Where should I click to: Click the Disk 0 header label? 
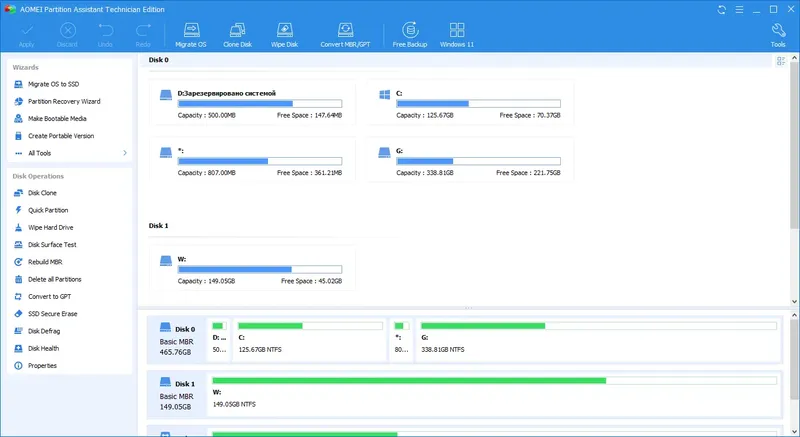[x=159, y=60]
